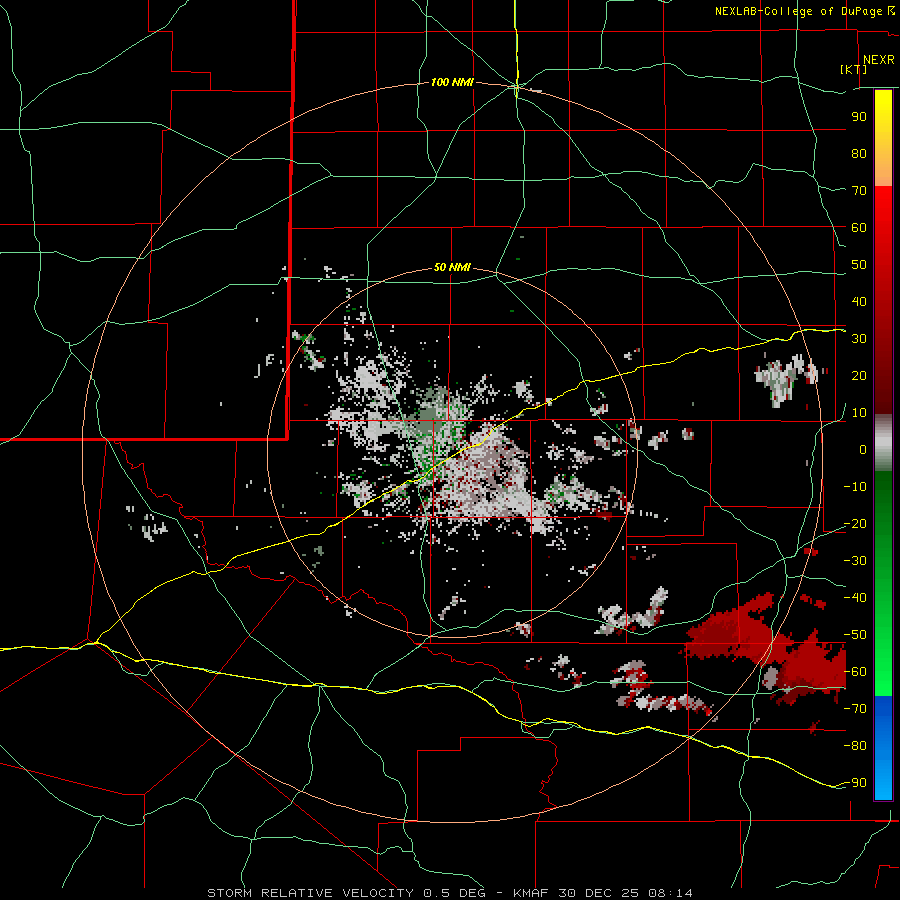Click the -90 value on the velocity scale
Screen dimensions: 900x900
tap(855, 783)
